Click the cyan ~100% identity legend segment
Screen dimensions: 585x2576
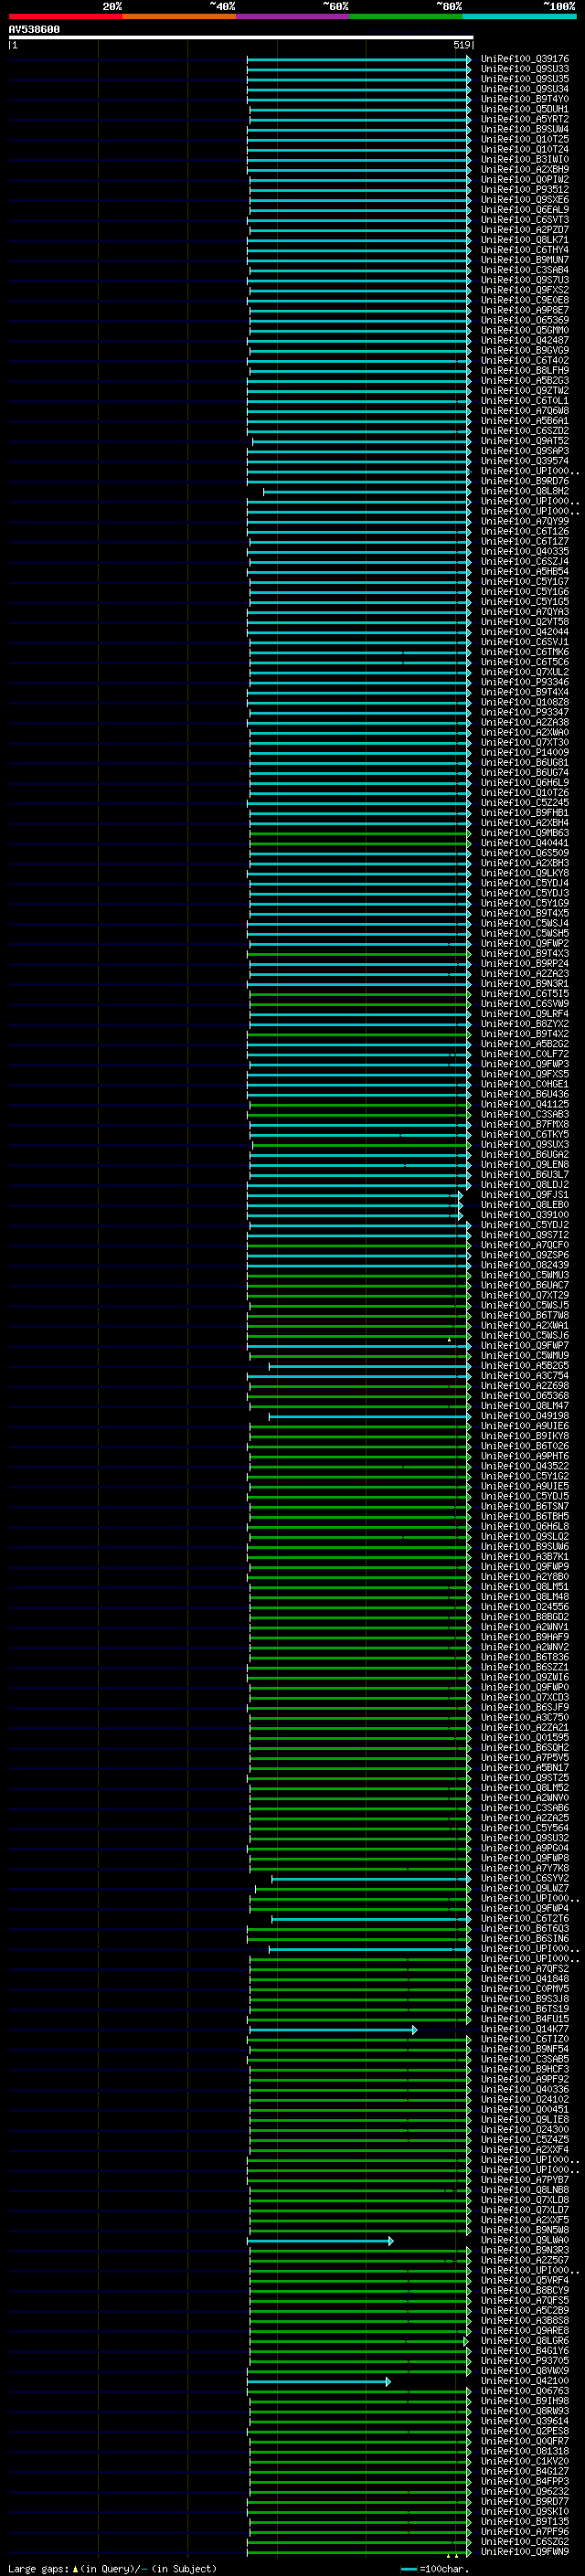click(x=519, y=16)
